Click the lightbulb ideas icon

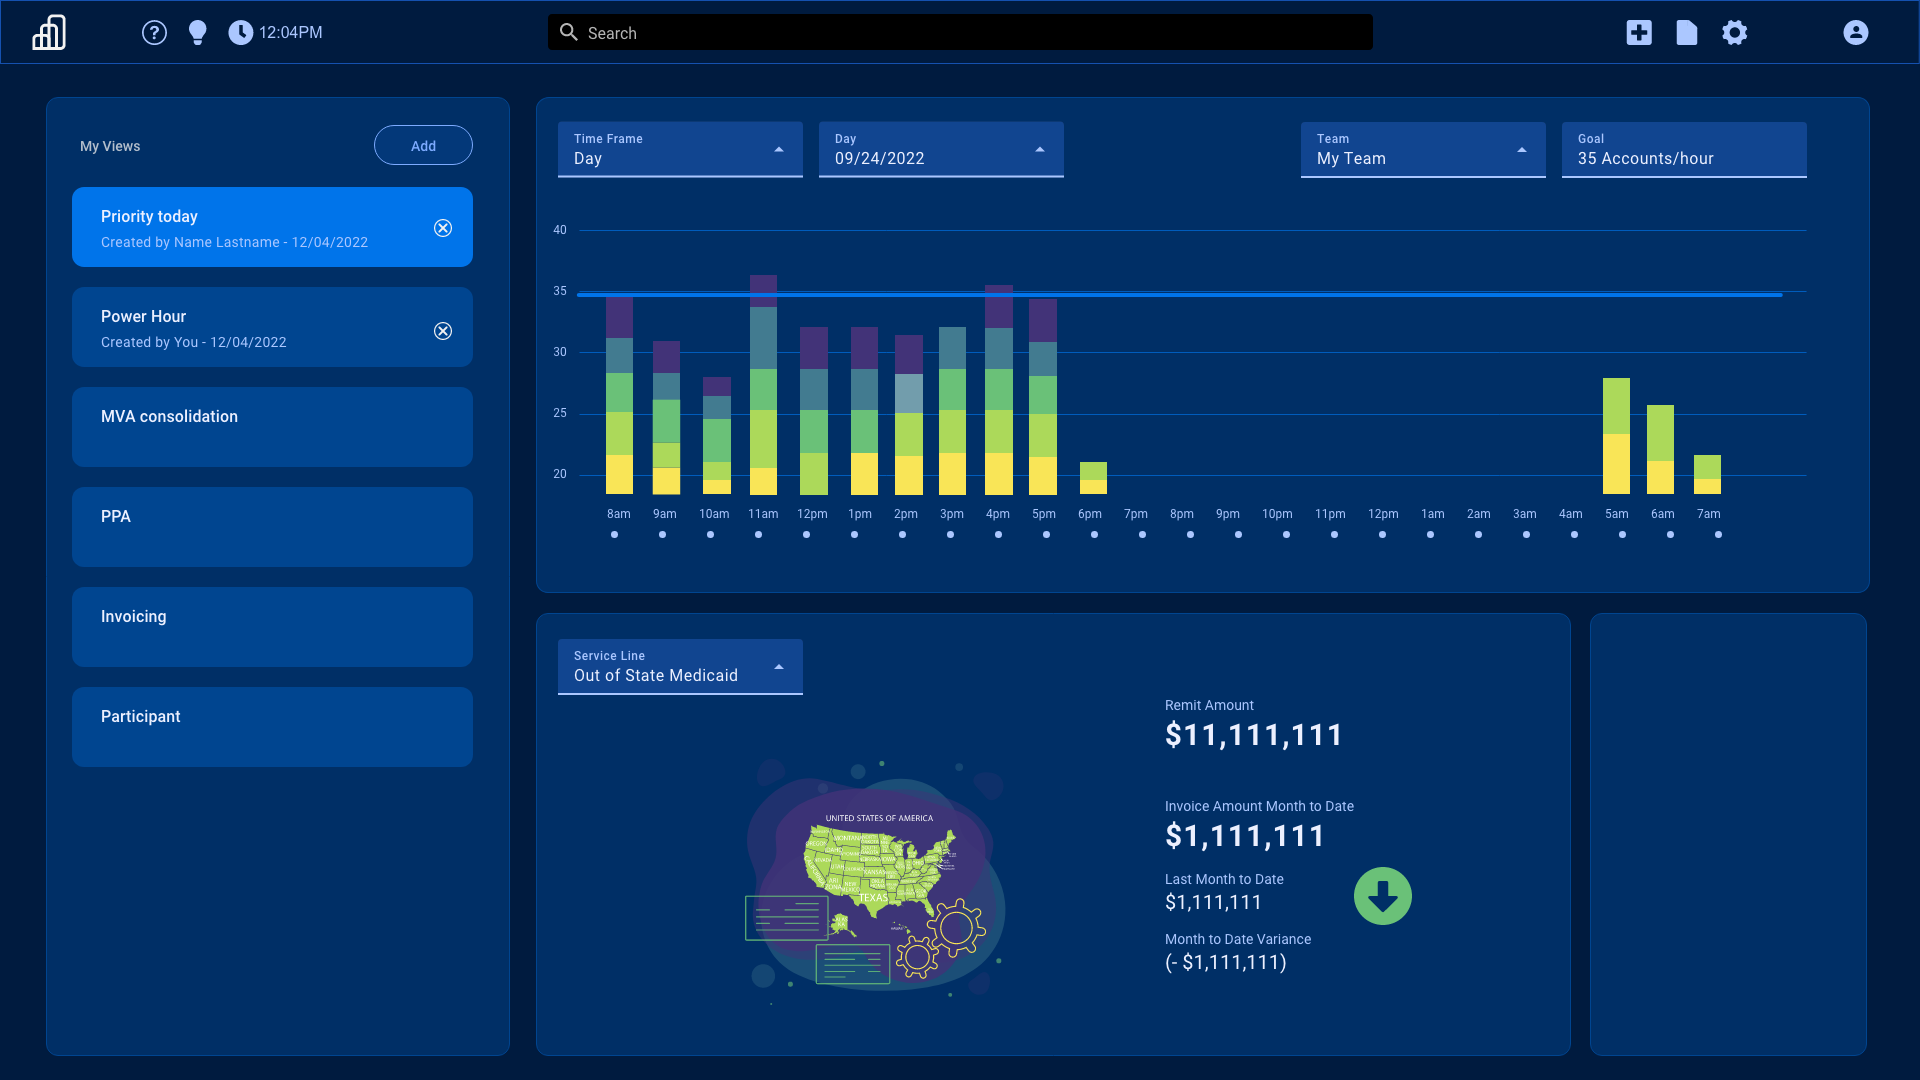(198, 32)
